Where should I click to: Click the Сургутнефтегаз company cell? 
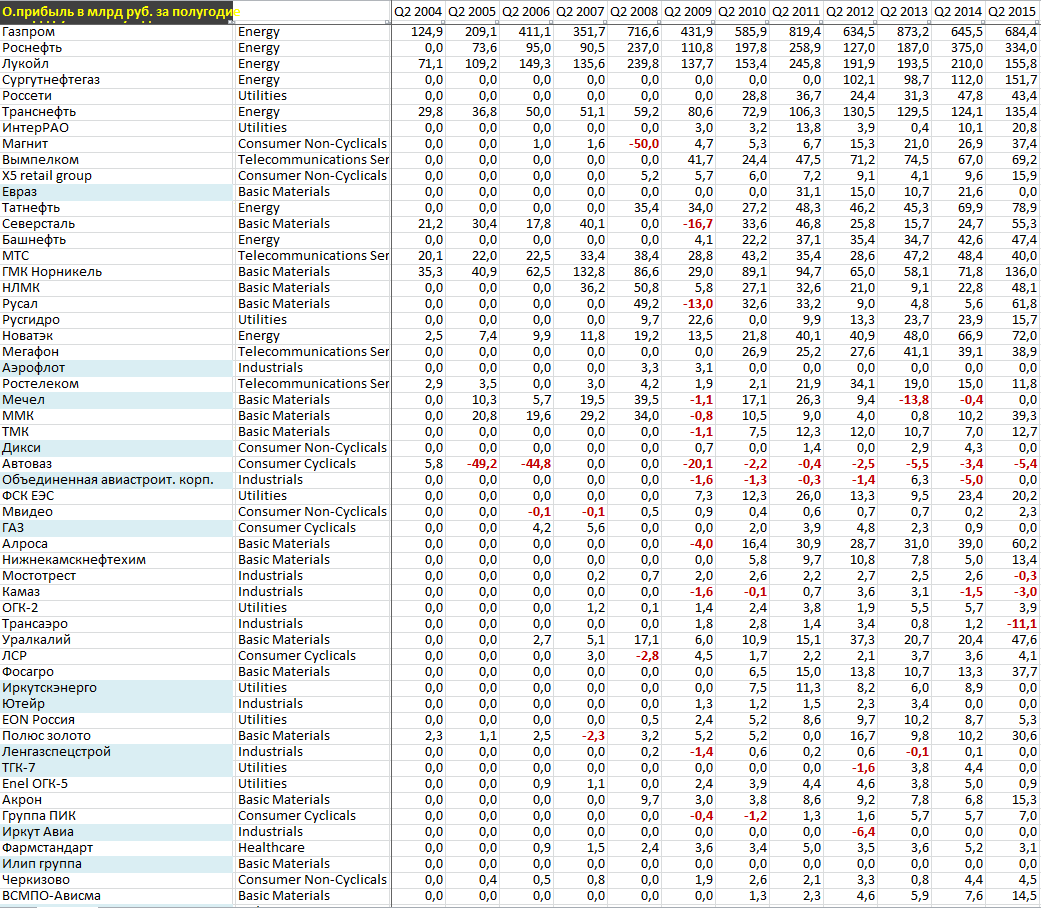(118, 80)
